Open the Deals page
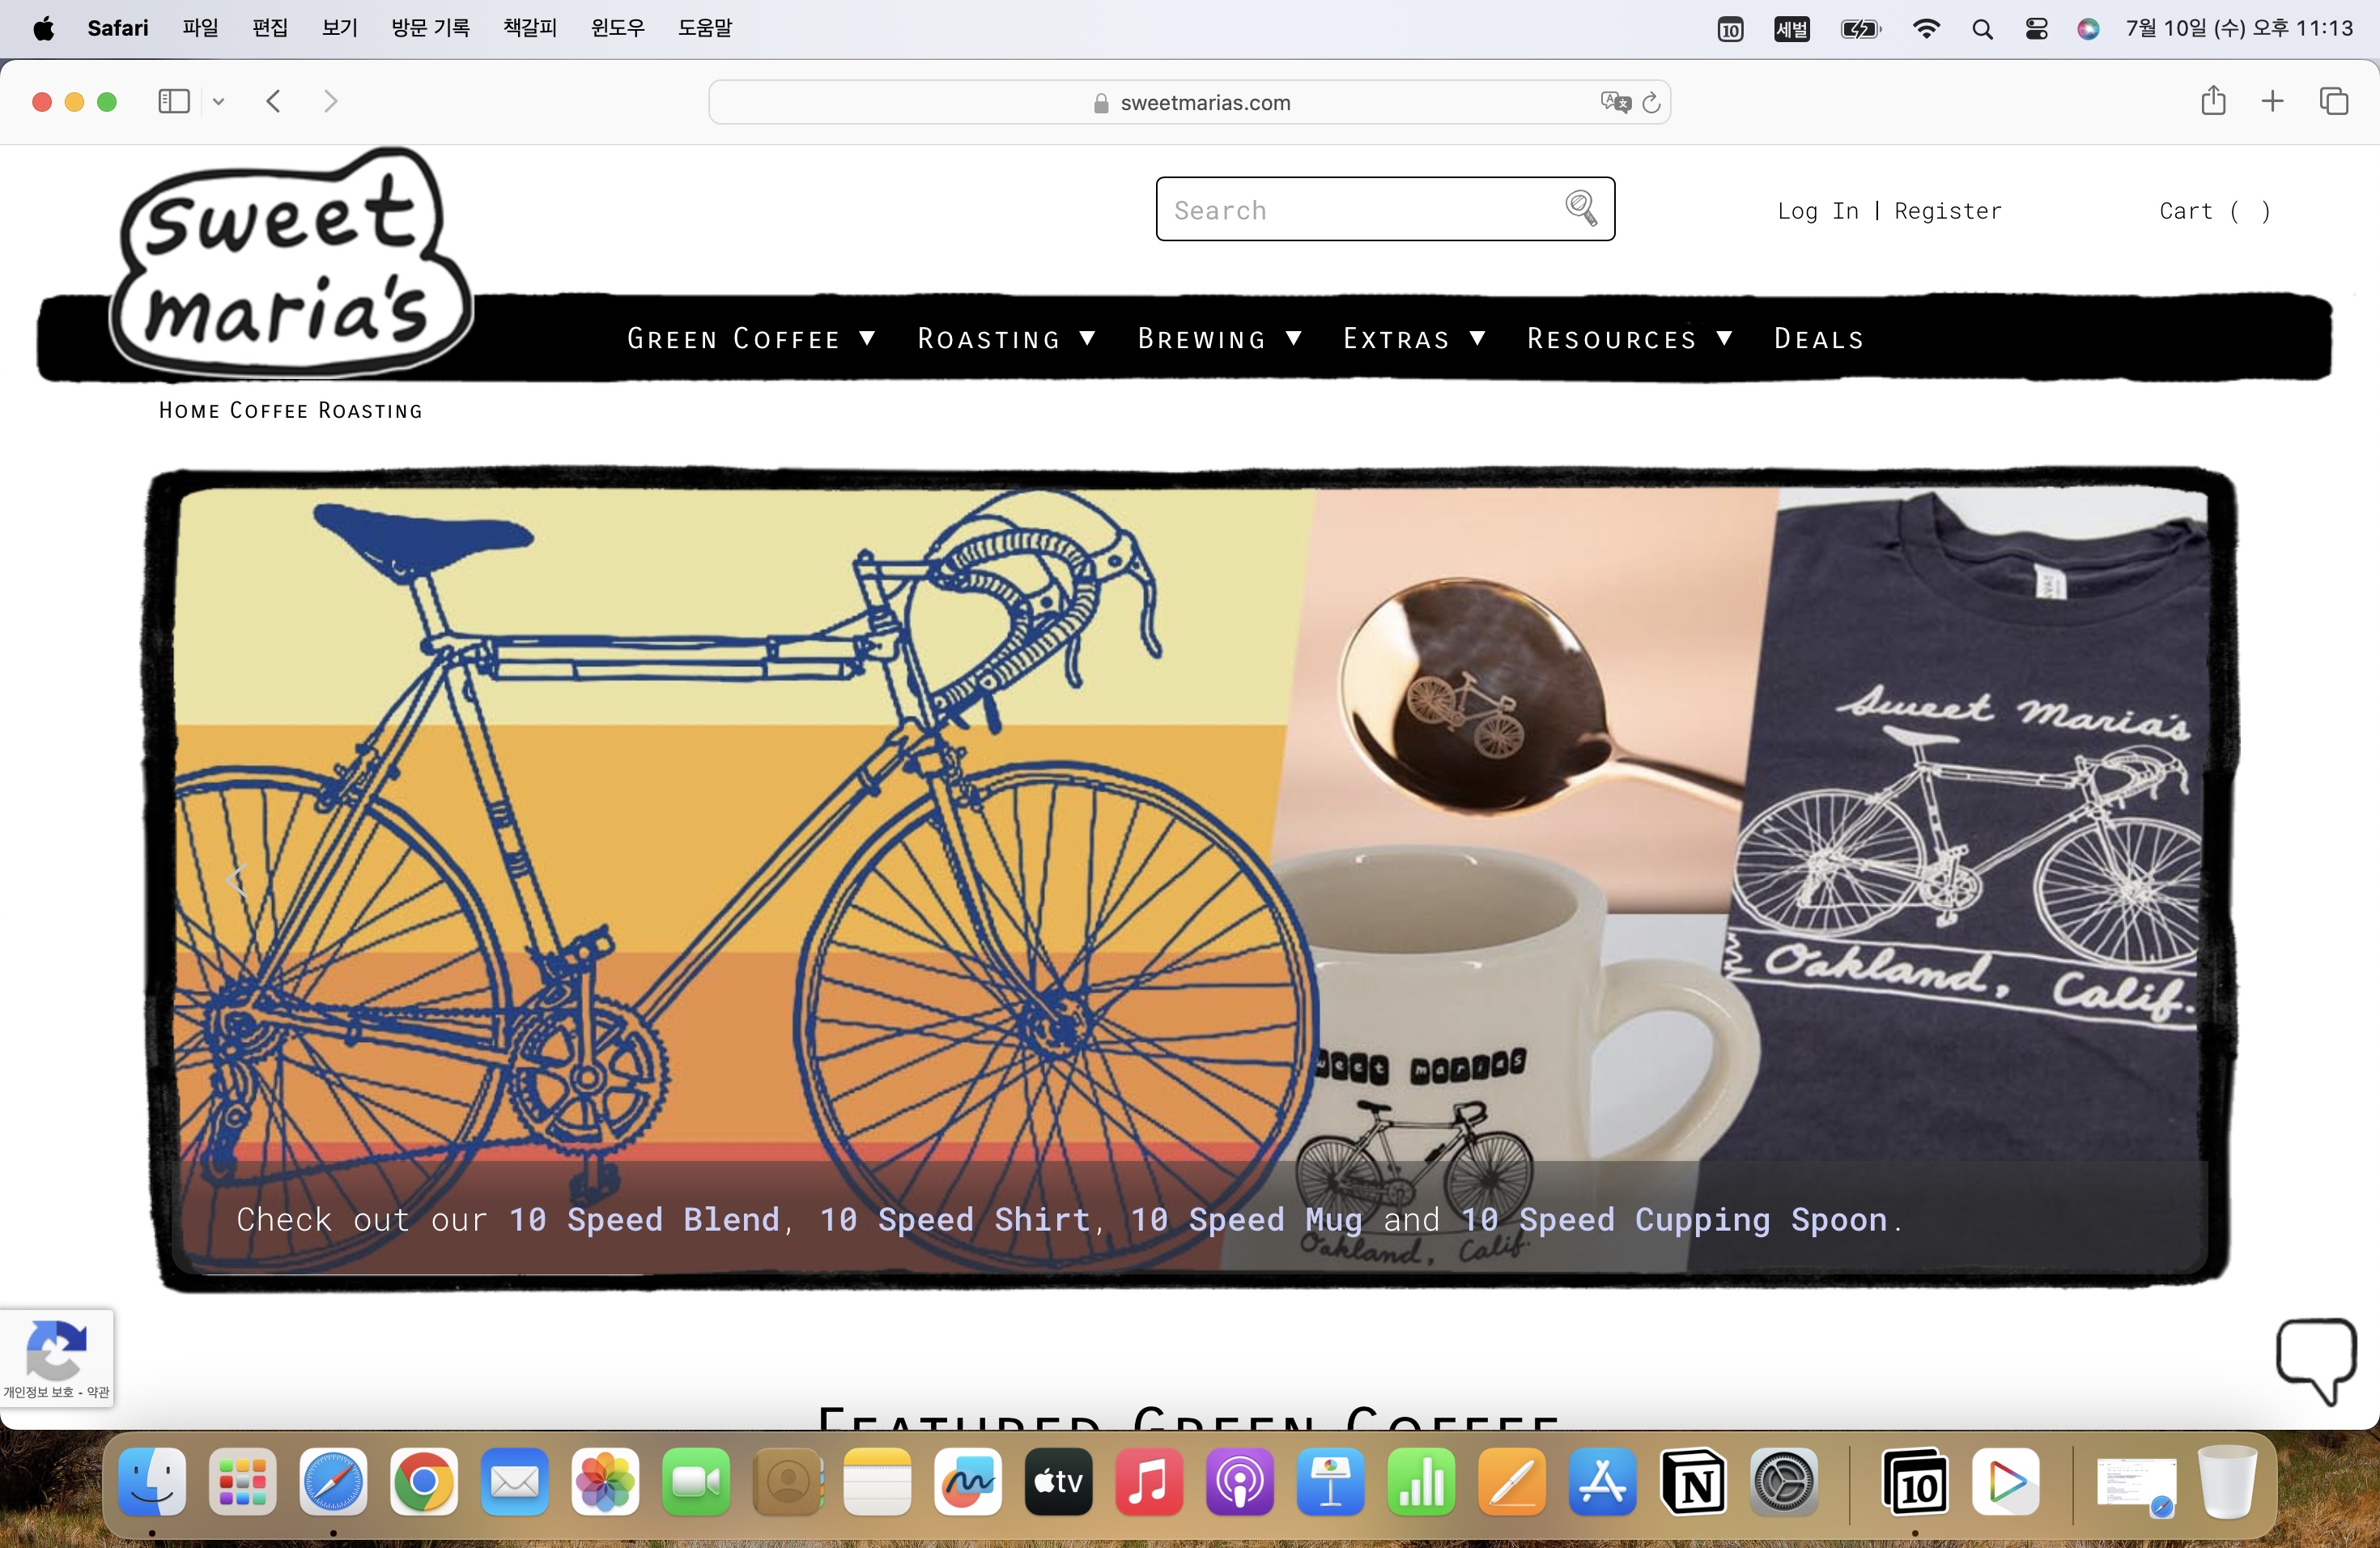This screenshot has width=2380, height=1548. point(1819,339)
